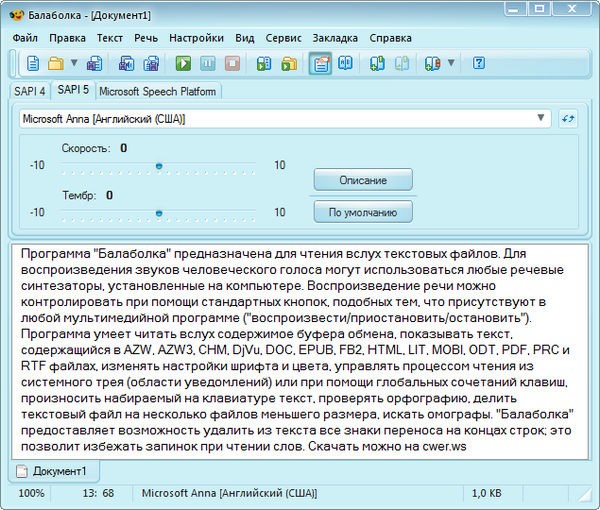Screen dimensions: 600x510
Task: Click the New document toolbar icon
Action: click(33, 64)
